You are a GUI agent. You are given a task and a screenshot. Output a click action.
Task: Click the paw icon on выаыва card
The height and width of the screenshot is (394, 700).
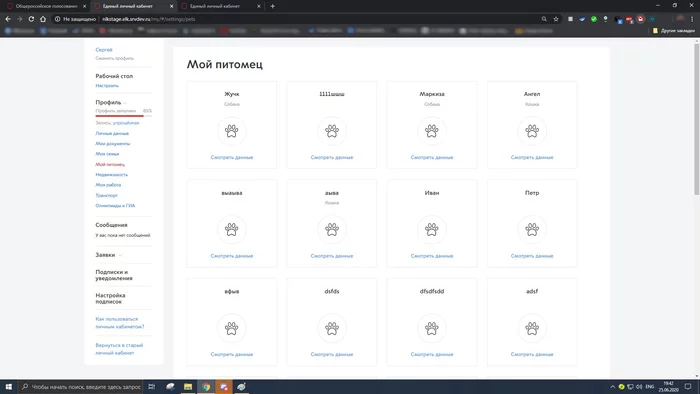[232, 230]
